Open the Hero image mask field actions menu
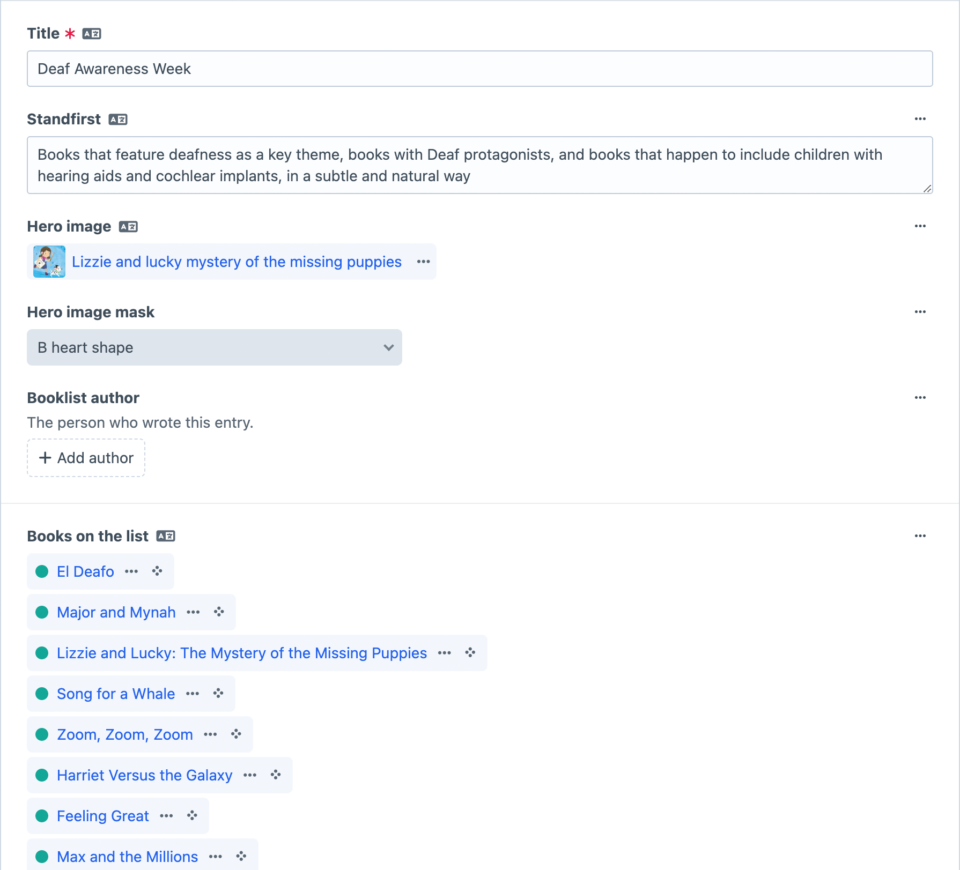Screen dimensions: 960x870 (x=920, y=312)
